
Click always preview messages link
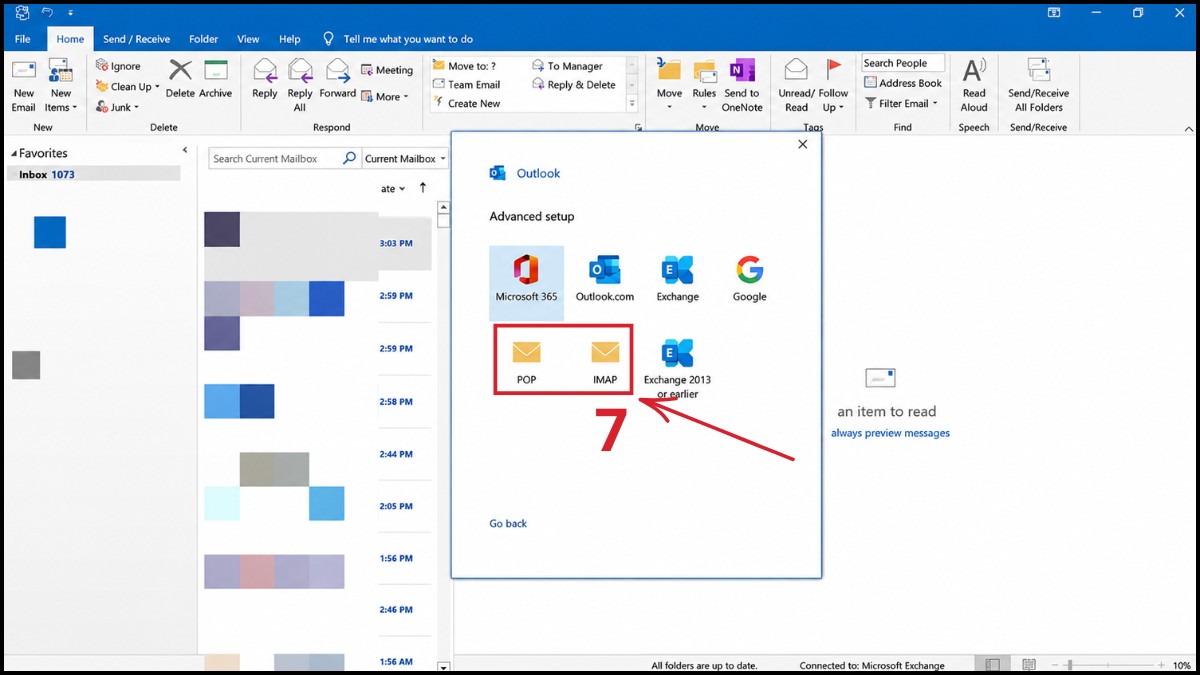[x=890, y=433]
